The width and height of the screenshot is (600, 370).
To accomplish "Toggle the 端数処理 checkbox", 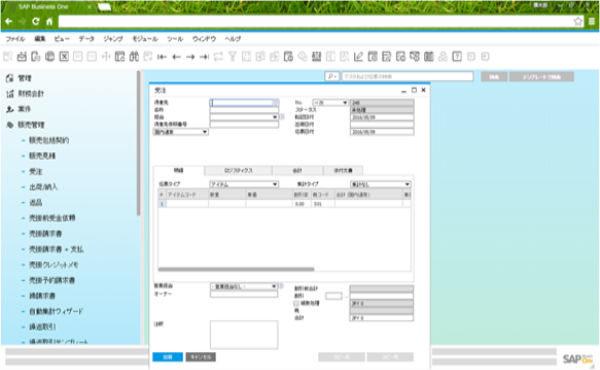I will (296, 303).
